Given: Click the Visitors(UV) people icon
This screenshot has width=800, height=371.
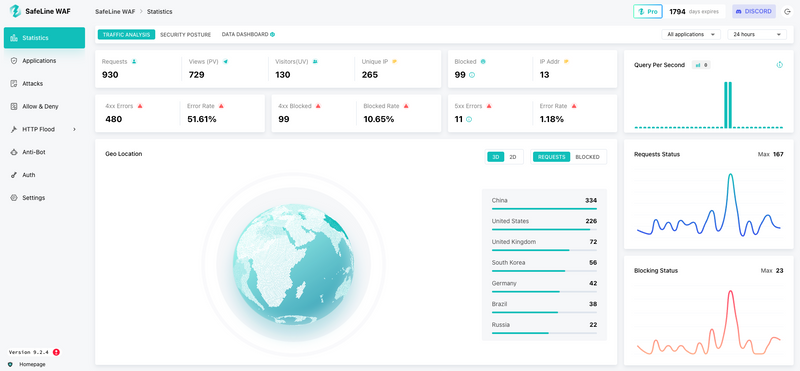Looking at the screenshot, I should pyautogui.click(x=315, y=61).
